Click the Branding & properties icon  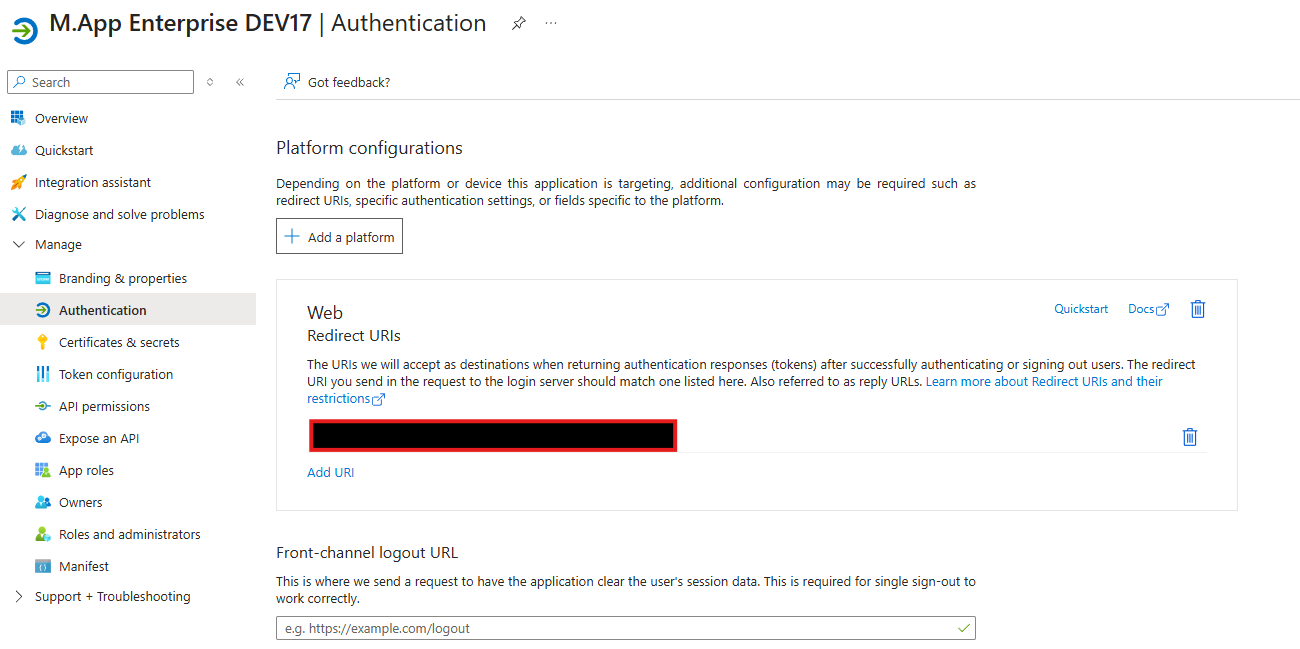point(42,278)
